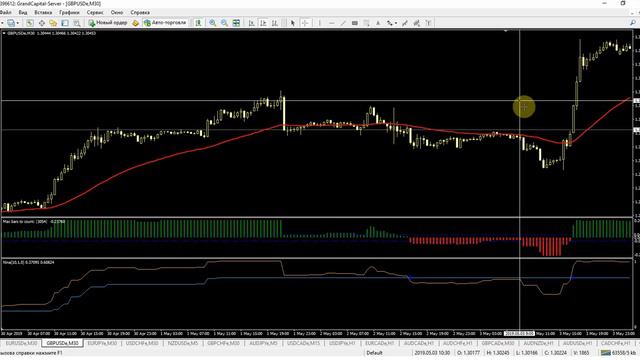Switch to AUDNZDe,H1 chart tab
The width and height of the screenshot is (640, 360).
coord(538,343)
